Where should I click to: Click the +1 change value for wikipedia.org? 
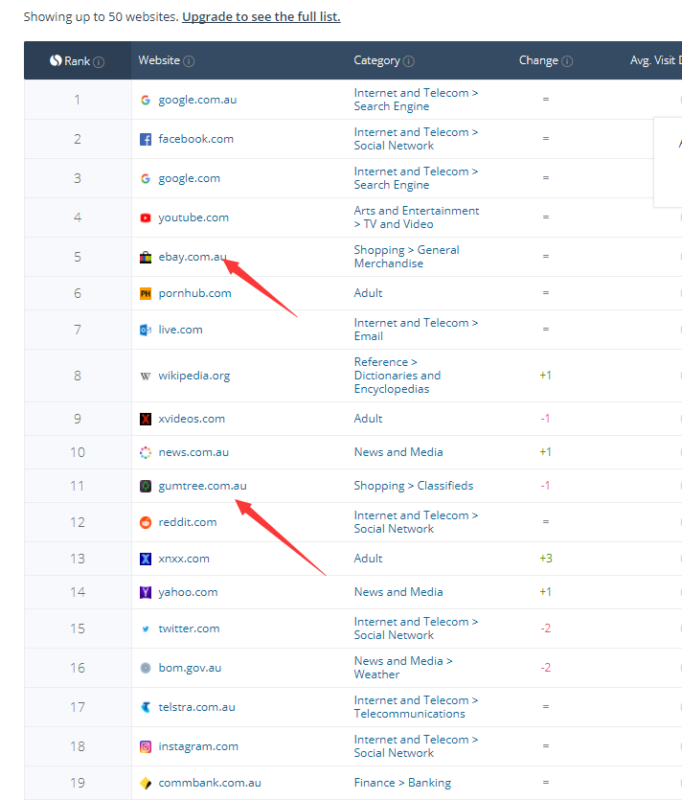point(545,376)
